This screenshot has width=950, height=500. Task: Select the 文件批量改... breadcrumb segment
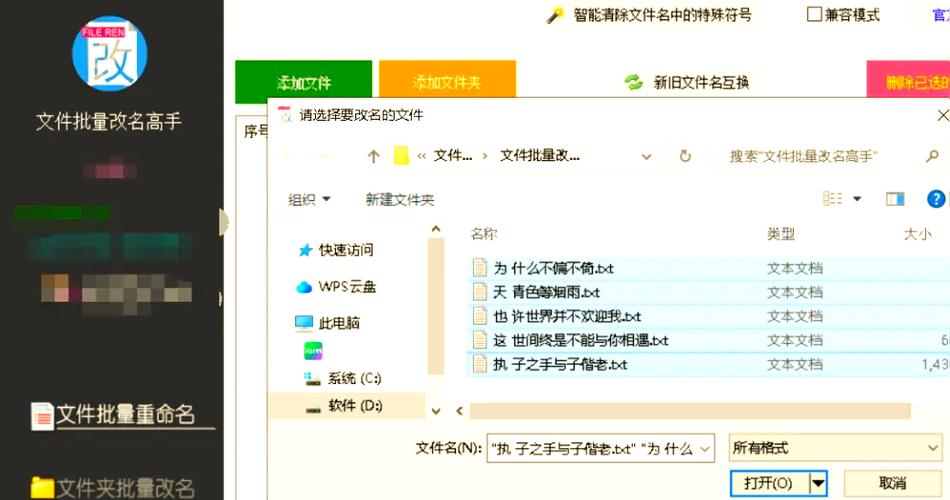[539, 156]
